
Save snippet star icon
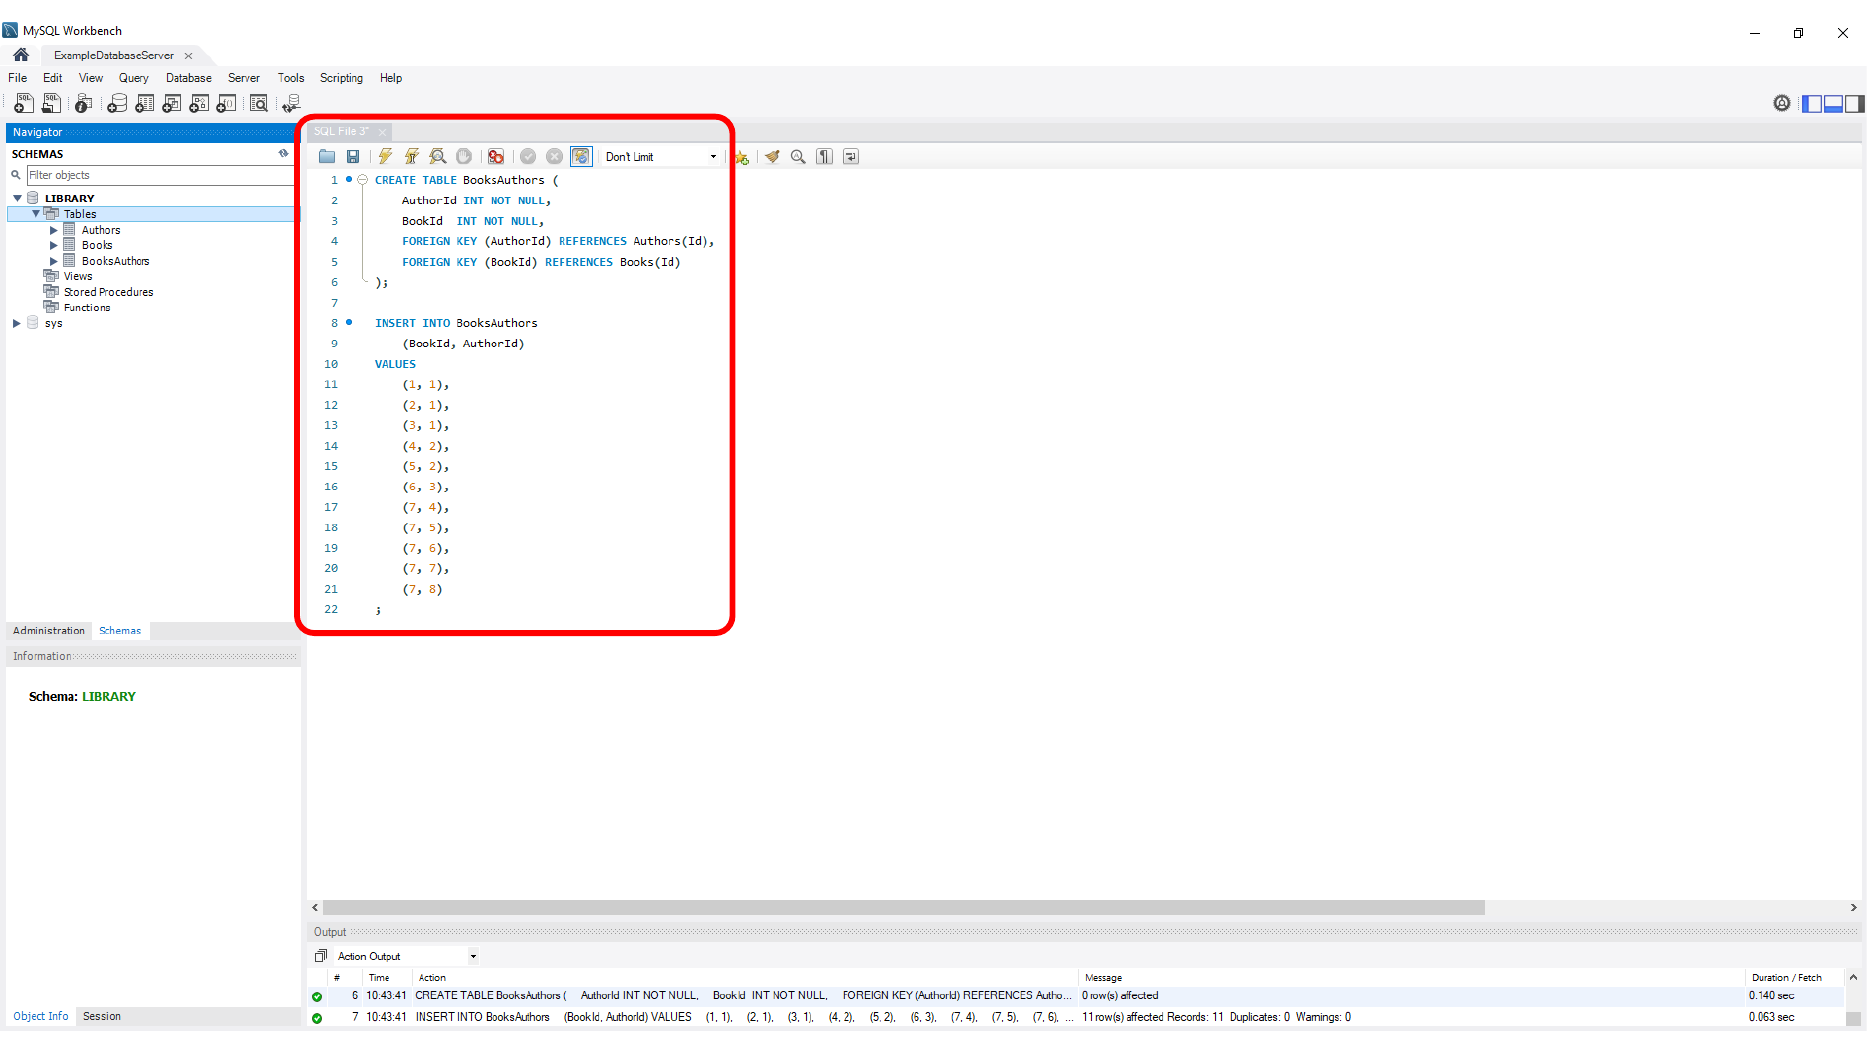pyautogui.click(x=741, y=157)
